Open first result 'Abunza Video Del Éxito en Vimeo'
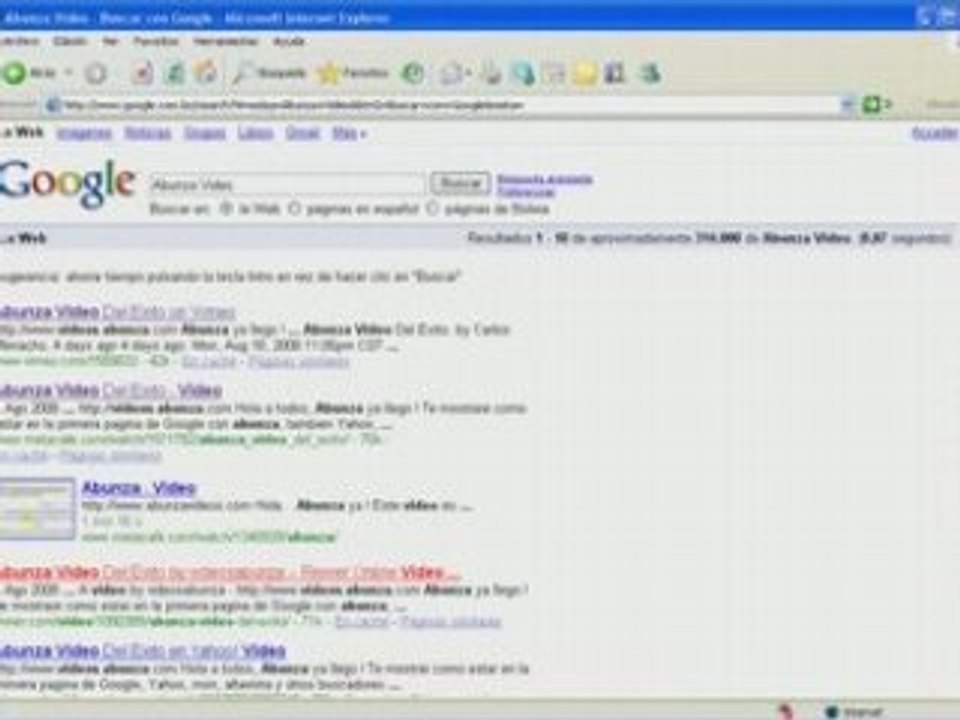Image resolution: width=960 pixels, height=720 pixels. point(118,312)
